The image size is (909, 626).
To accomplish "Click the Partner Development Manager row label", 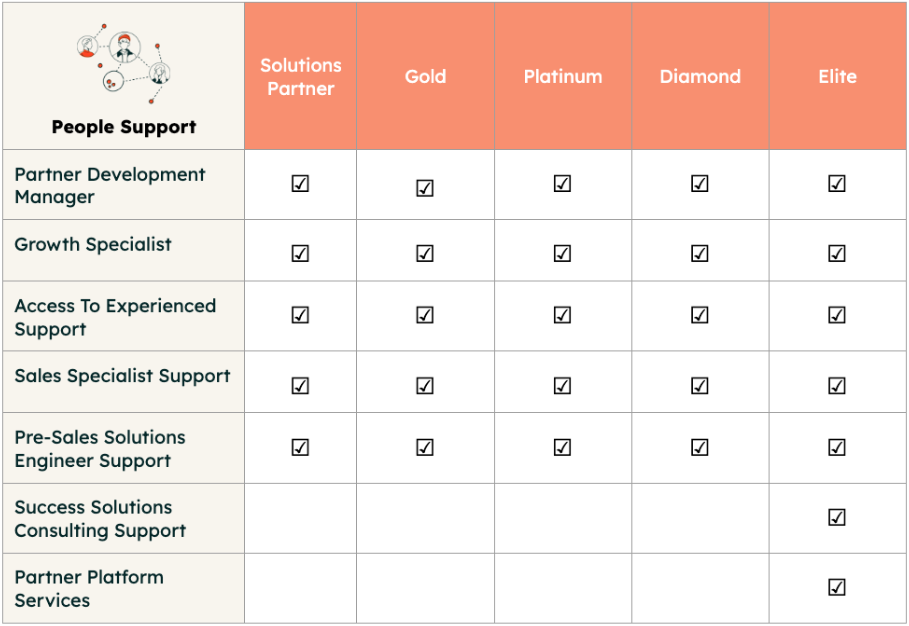I will click(x=110, y=185).
